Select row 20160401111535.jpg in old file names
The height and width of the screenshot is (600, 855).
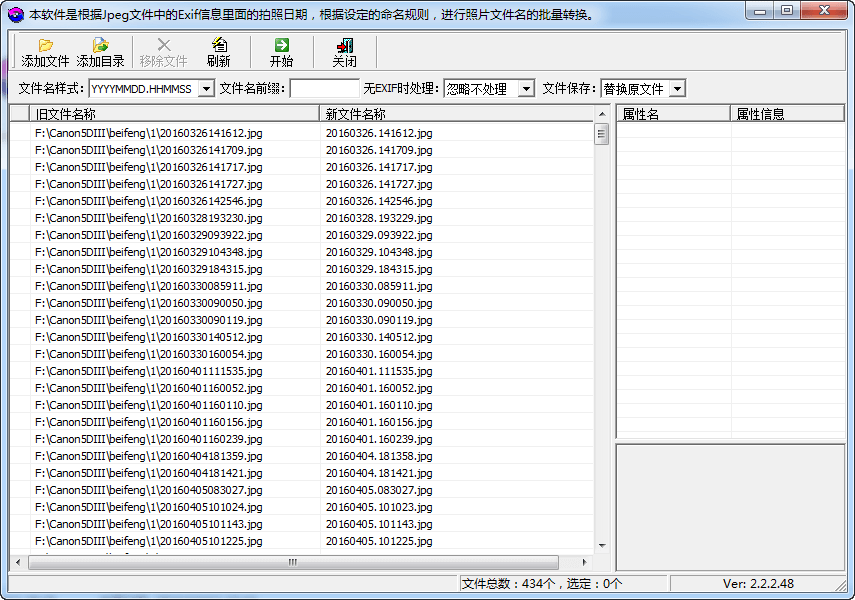pyautogui.click(x=148, y=371)
